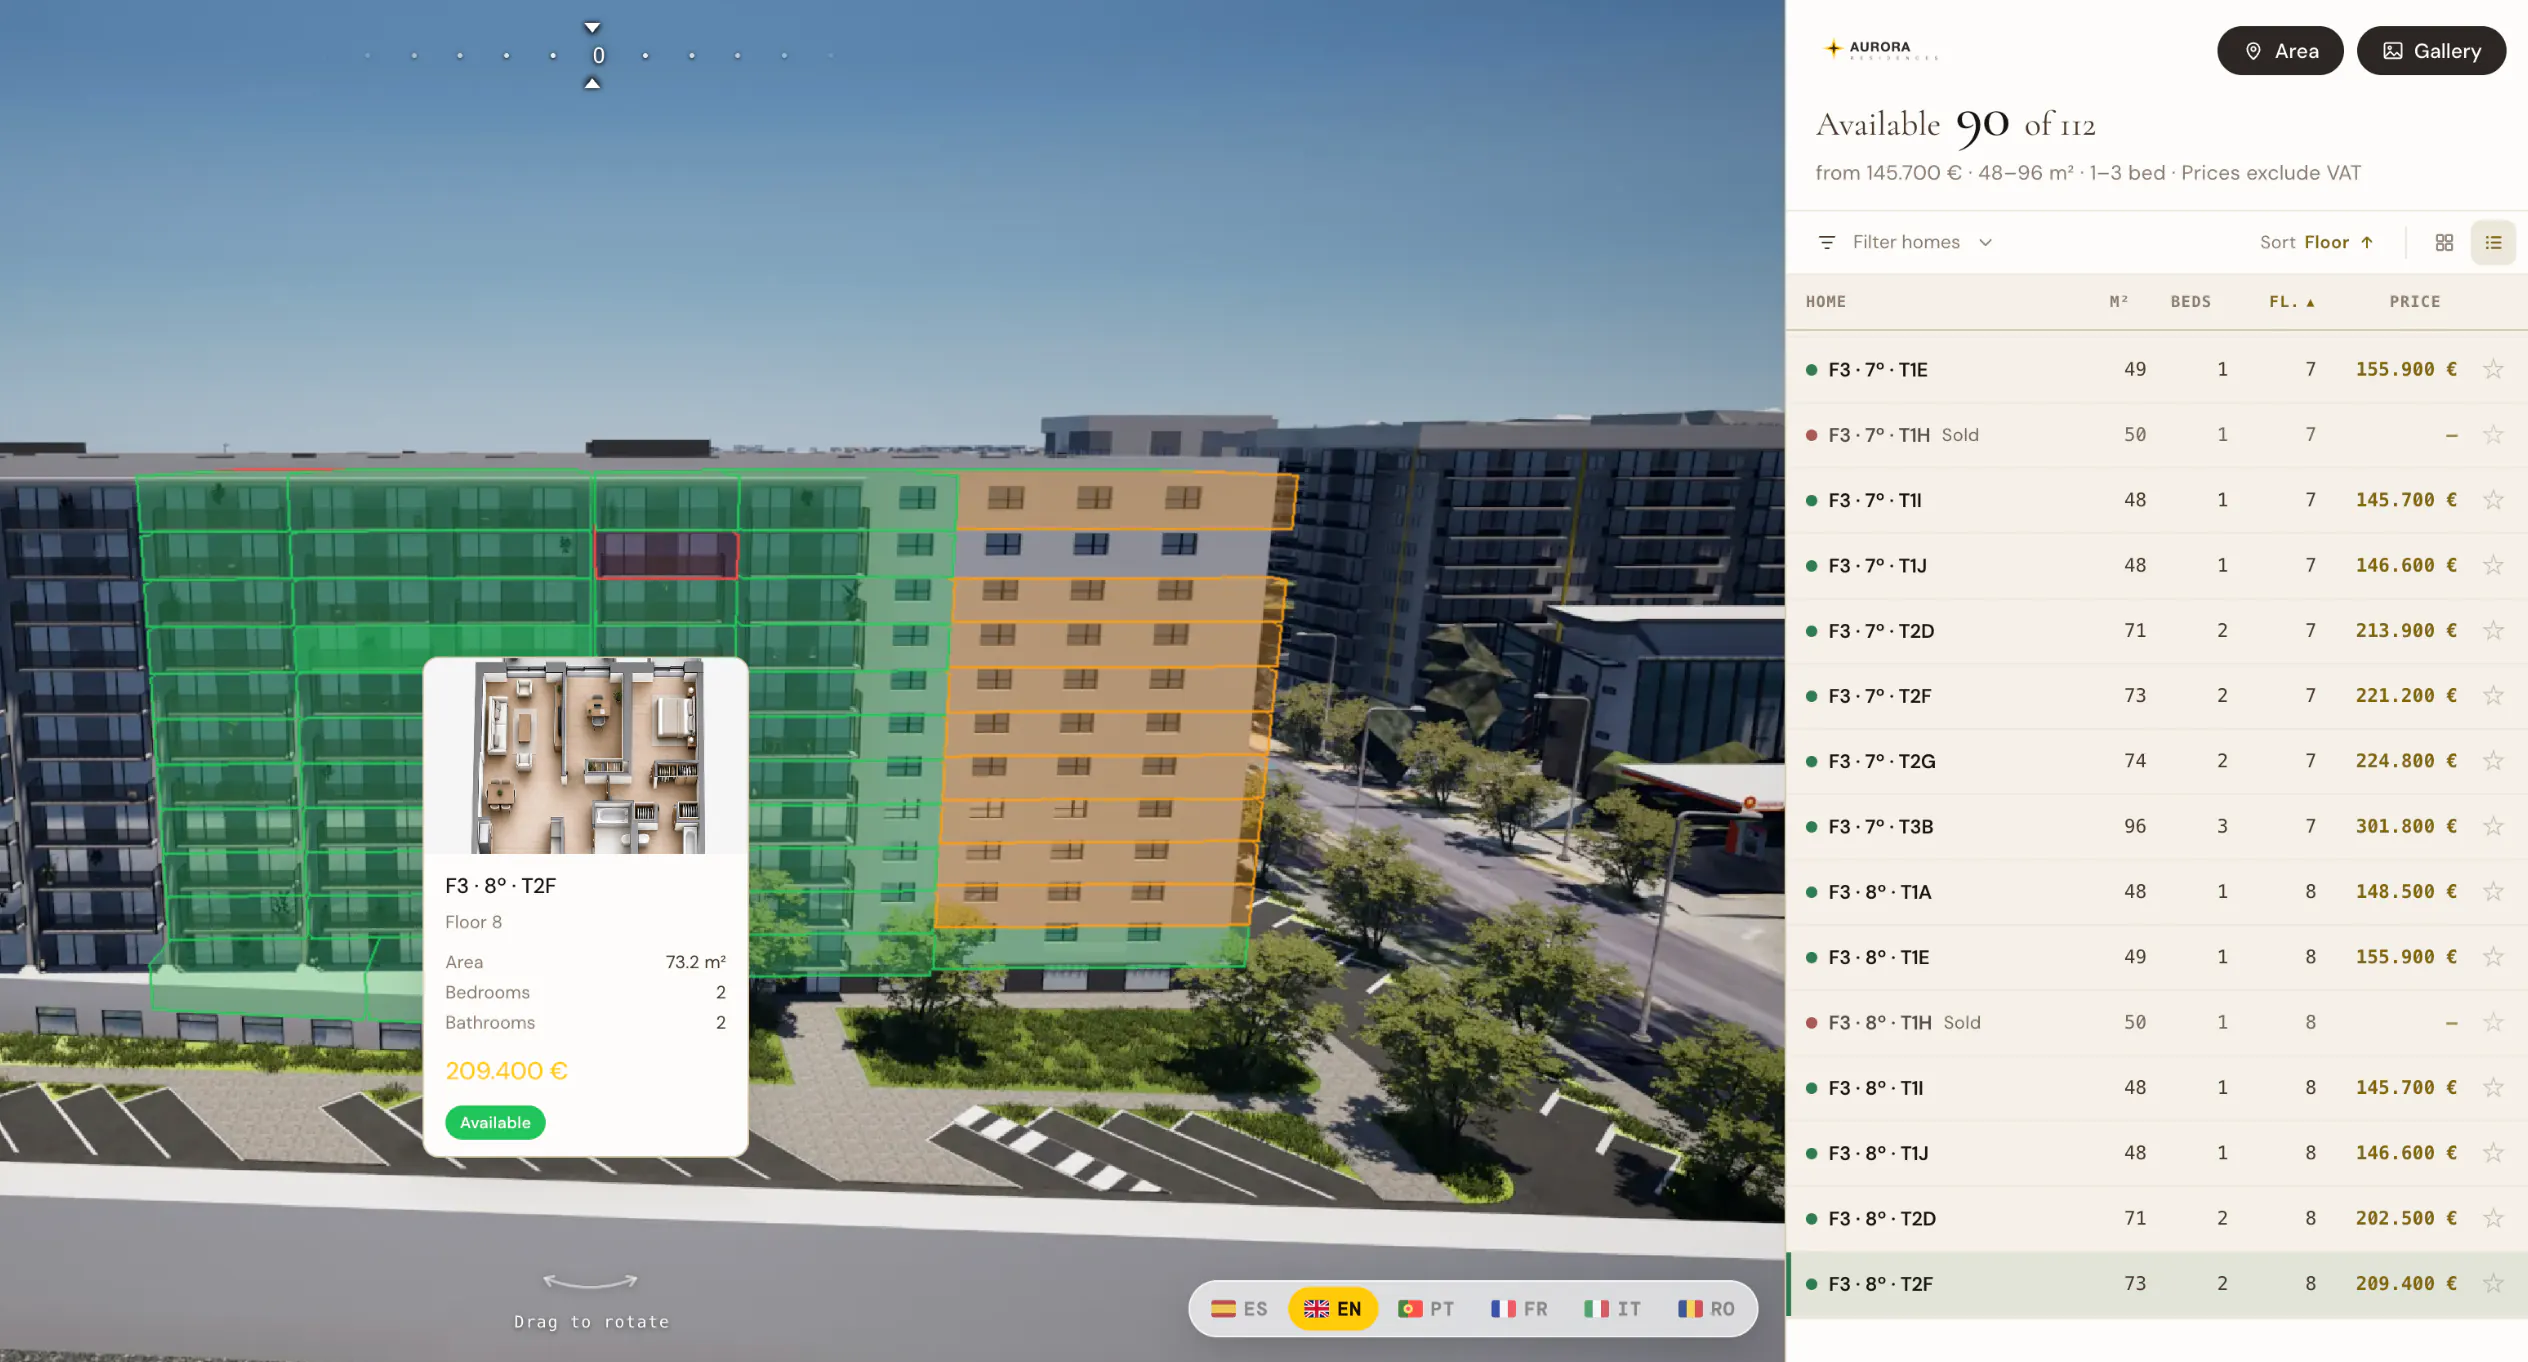Open the F3 · 8º · T2F popup card title
The width and height of the screenshot is (2528, 1362).
500,886
